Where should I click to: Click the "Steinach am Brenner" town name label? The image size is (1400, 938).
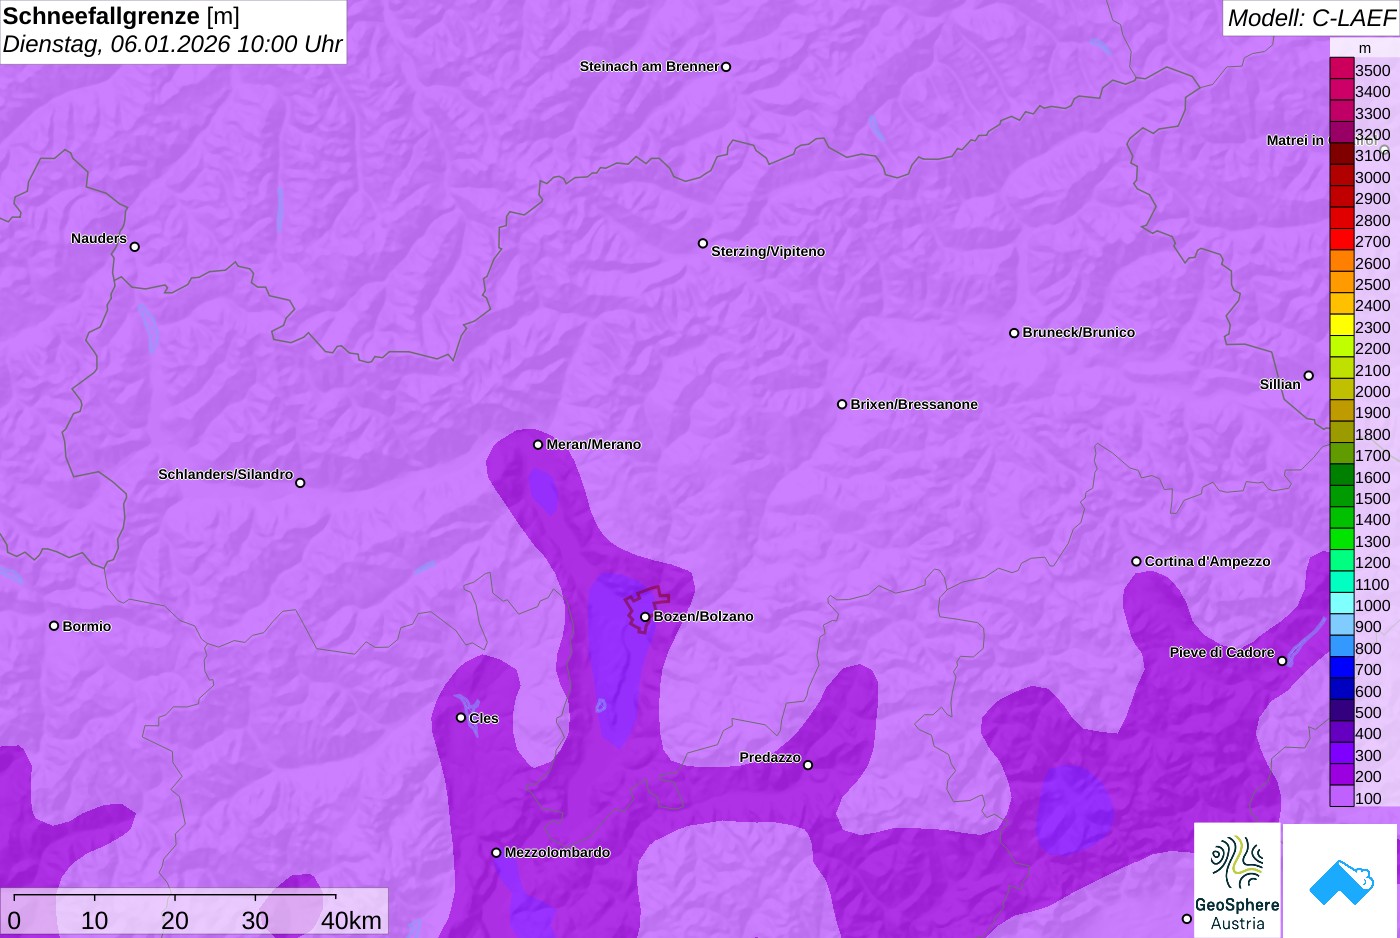(650, 66)
